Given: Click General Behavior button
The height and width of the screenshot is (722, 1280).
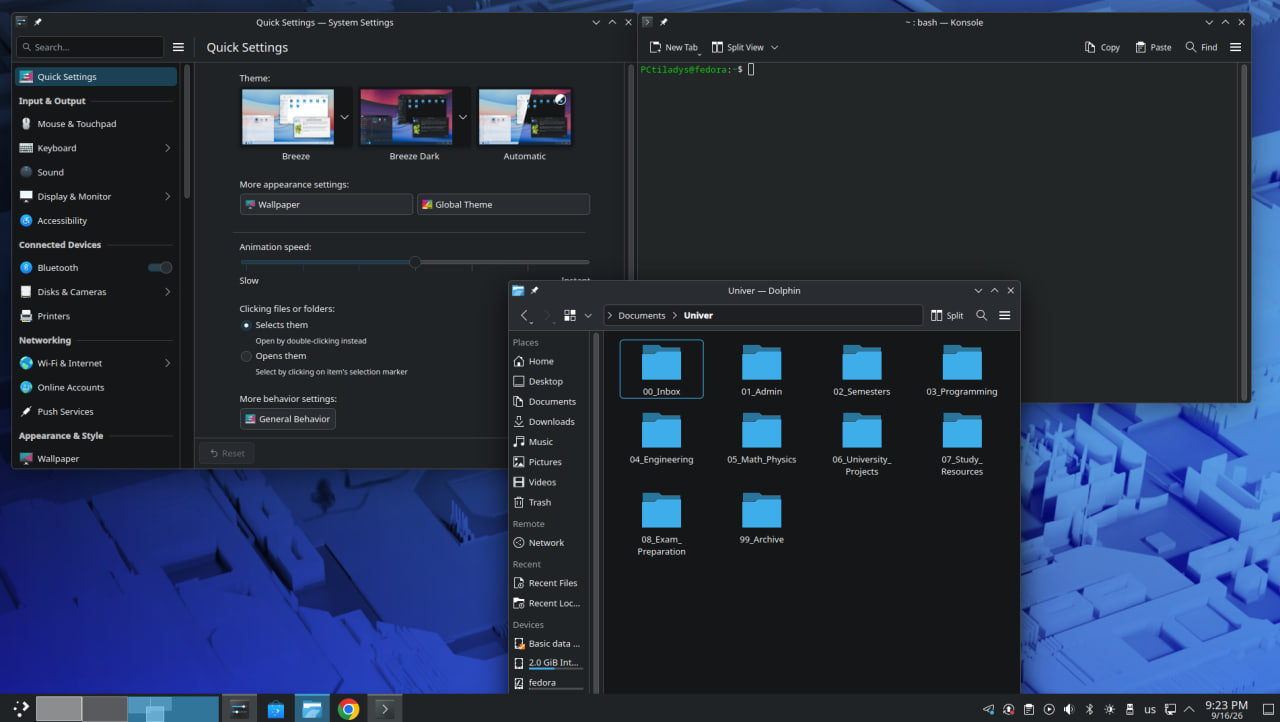Looking at the screenshot, I should click(288, 419).
